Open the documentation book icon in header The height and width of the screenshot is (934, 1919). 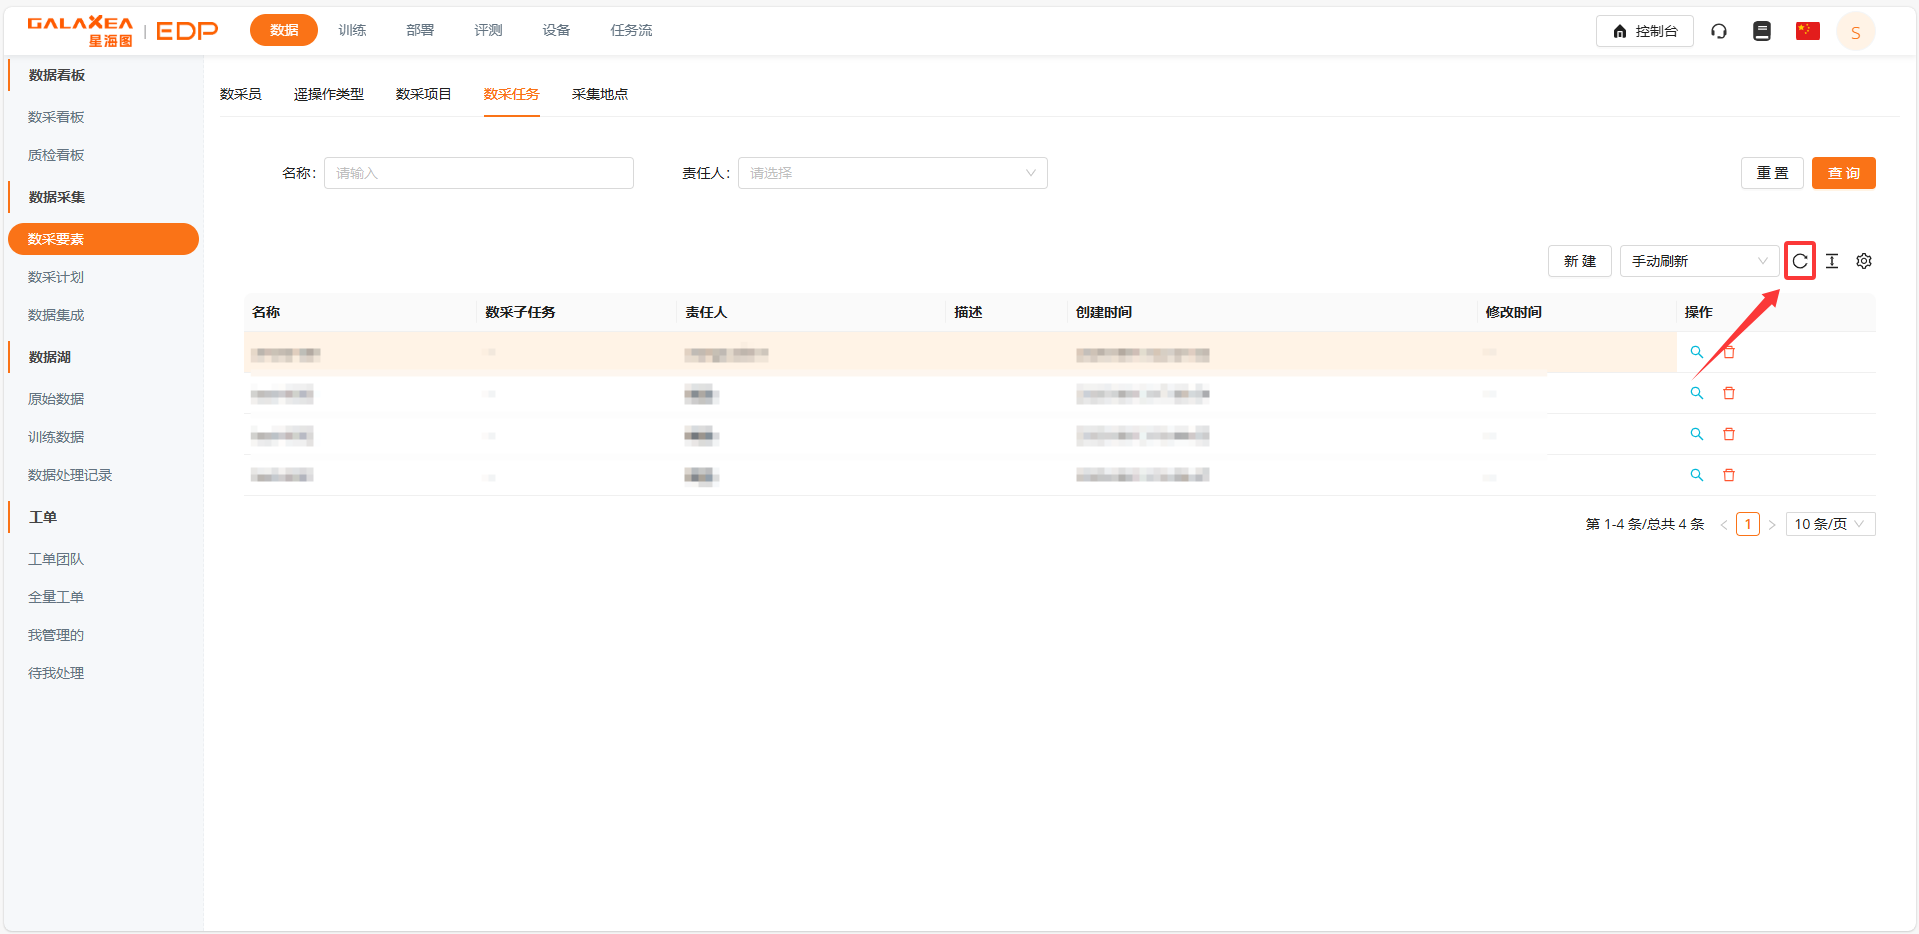1761,31
